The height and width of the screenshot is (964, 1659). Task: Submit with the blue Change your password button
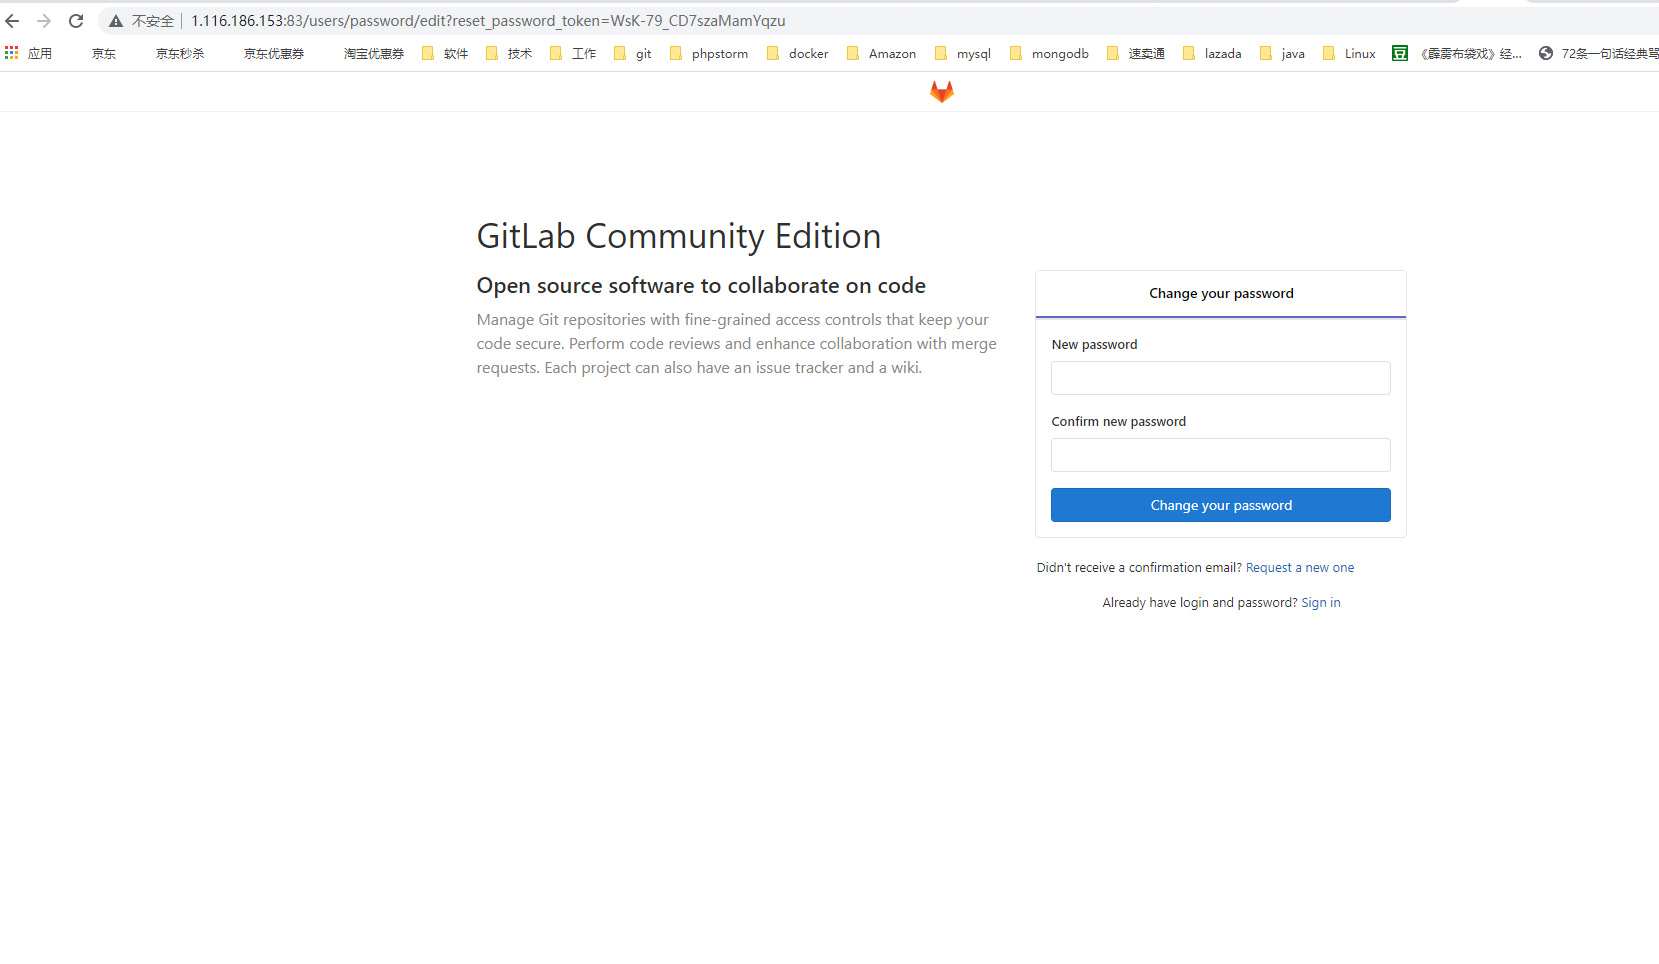click(1221, 505)
